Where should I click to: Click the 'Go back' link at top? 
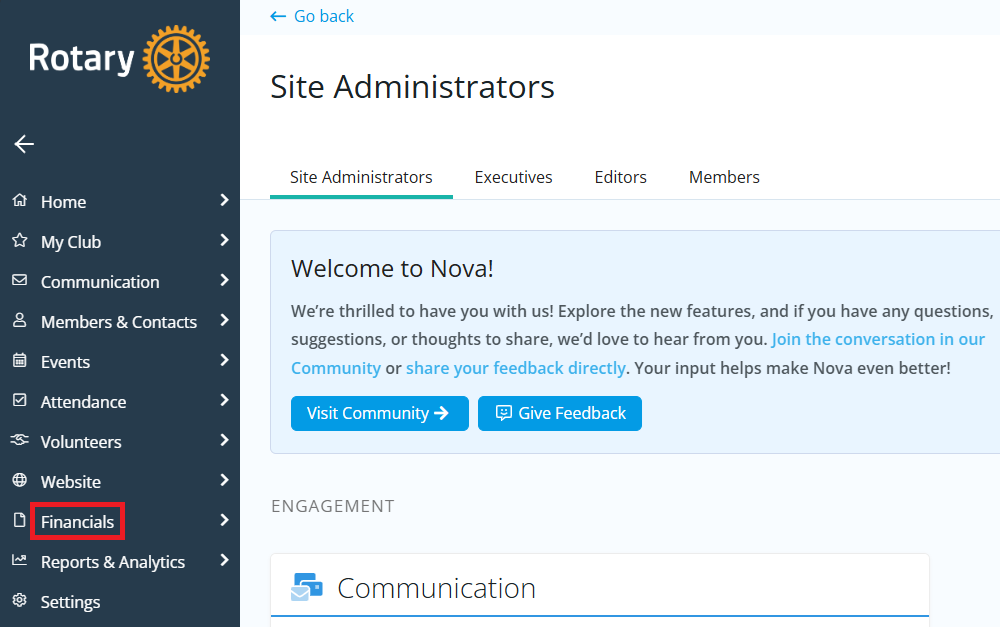coord(312,16)
